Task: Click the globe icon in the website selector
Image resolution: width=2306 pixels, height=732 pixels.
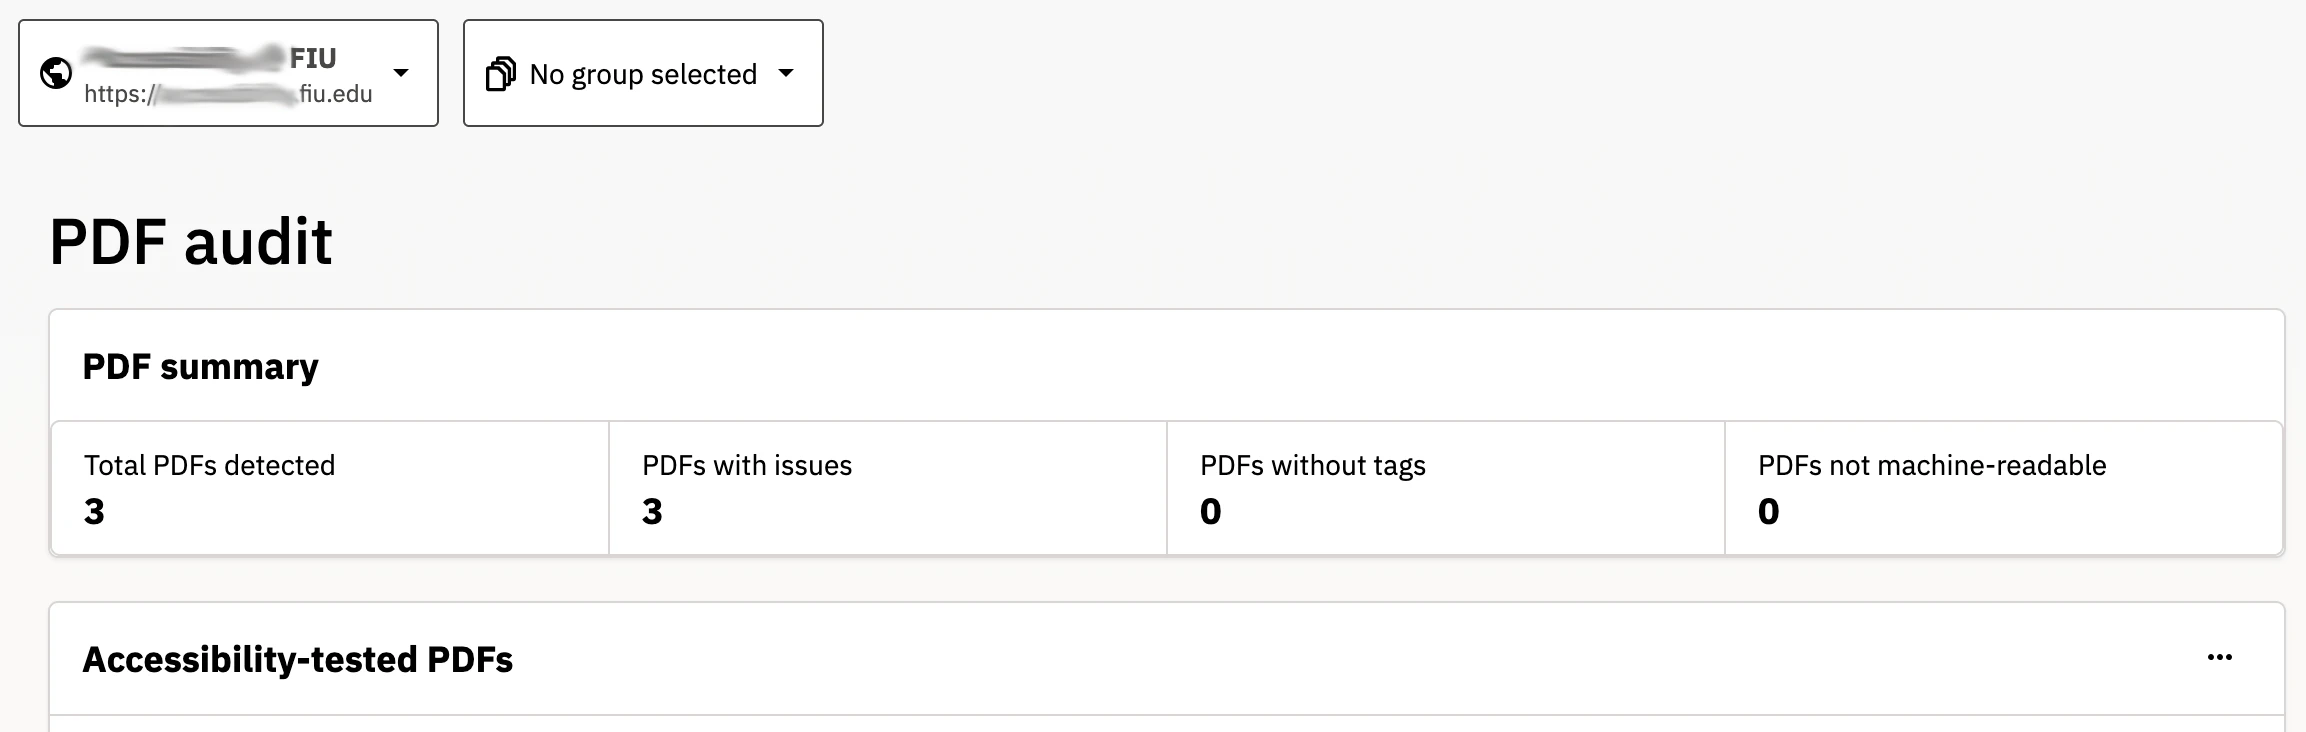Action: [57, 71]
